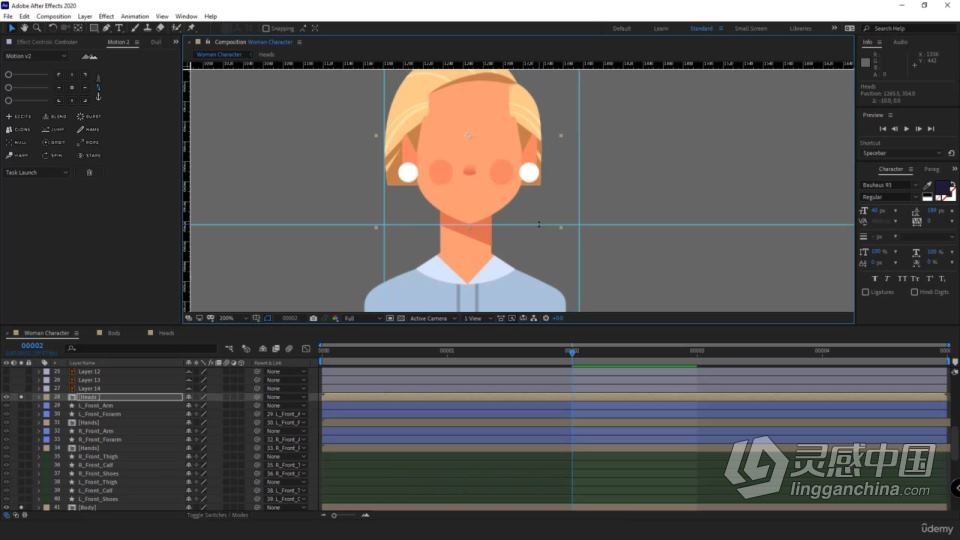Hide the Heads layer with its eye icon
This screenshot has height=540, width=960.
(x=7, y=397)
